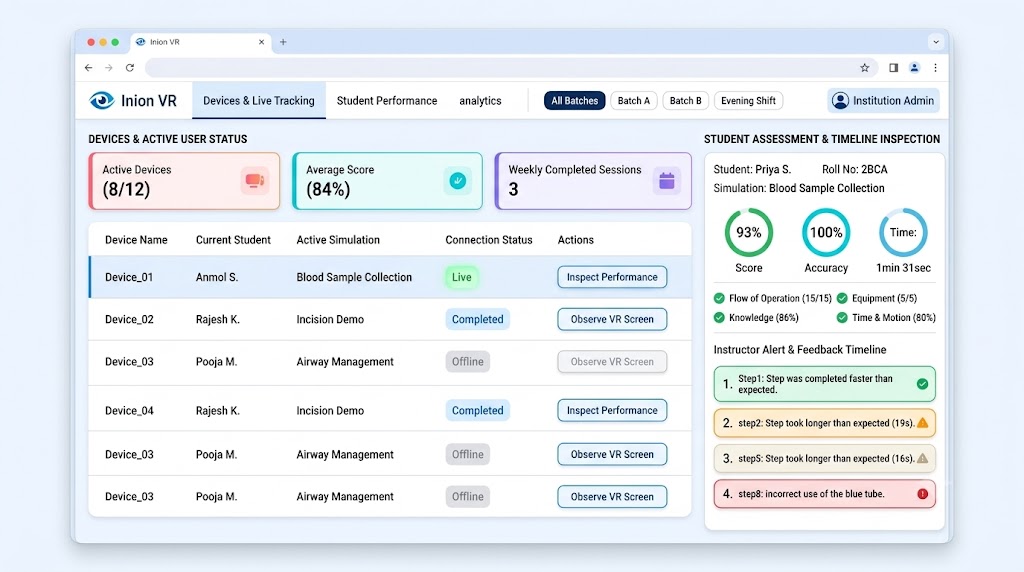Close the Inion VR browser tab

[261, 42]
